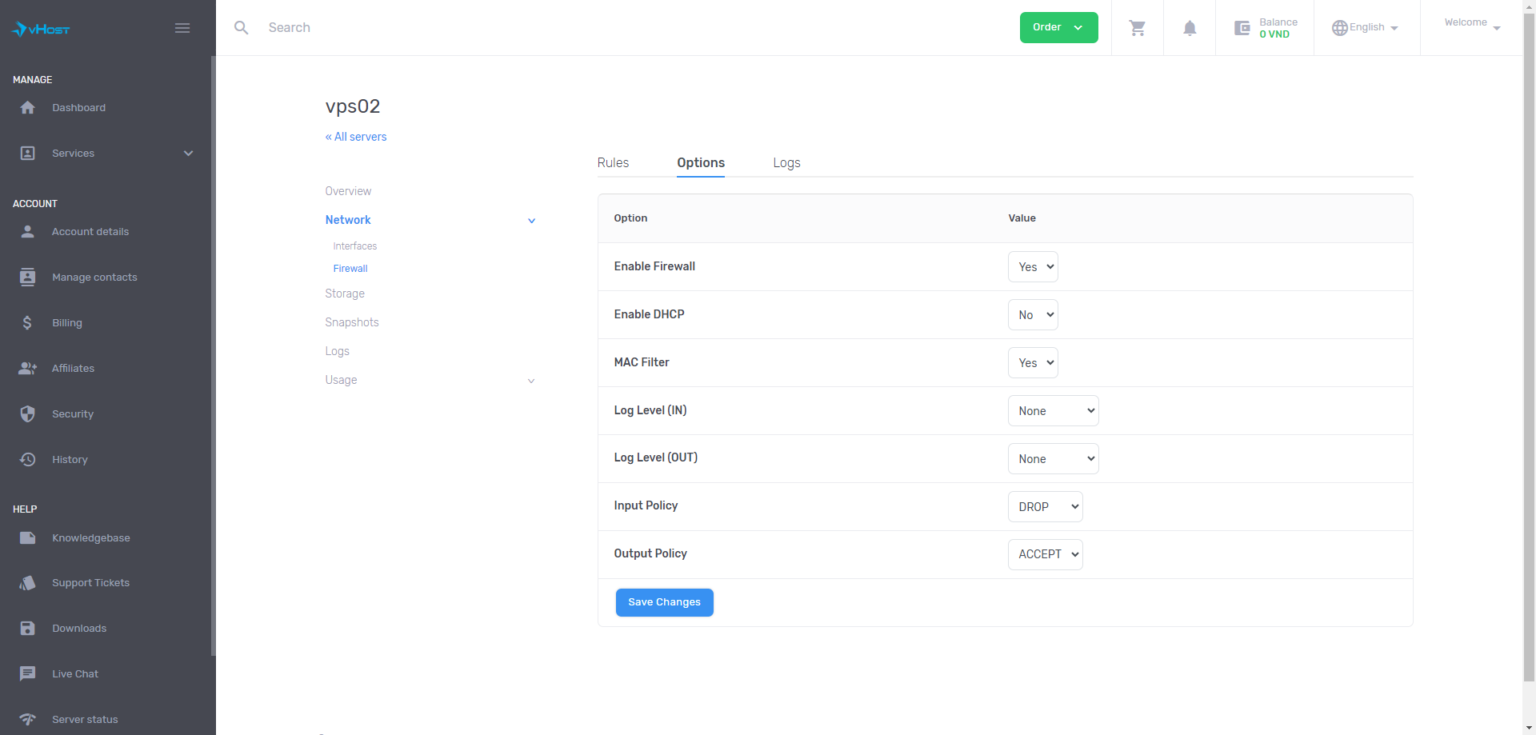Go back to All servers link

click(356, 137)
